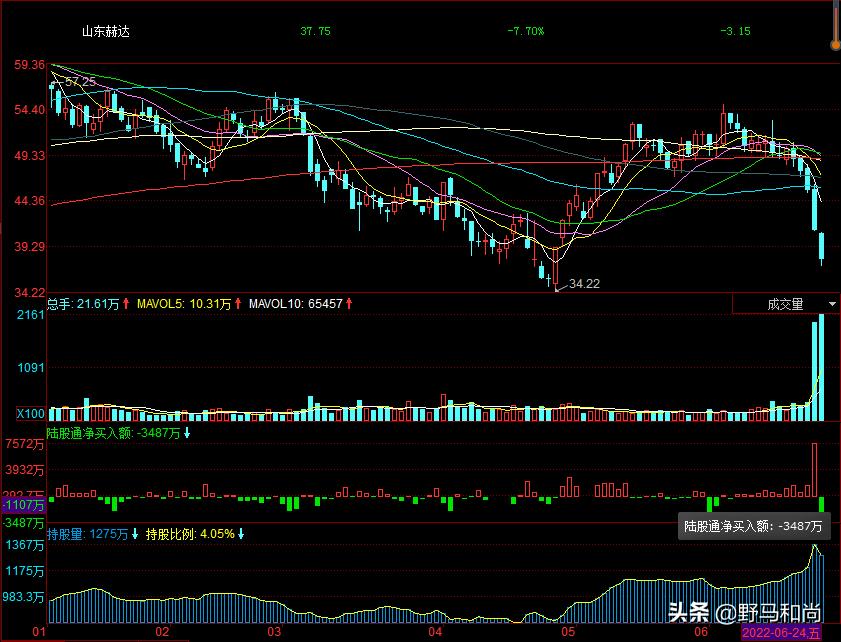Select the 总手 volume indicator label
The width and height of the screenshot is (841, 642).
click(x=61, y=303)
